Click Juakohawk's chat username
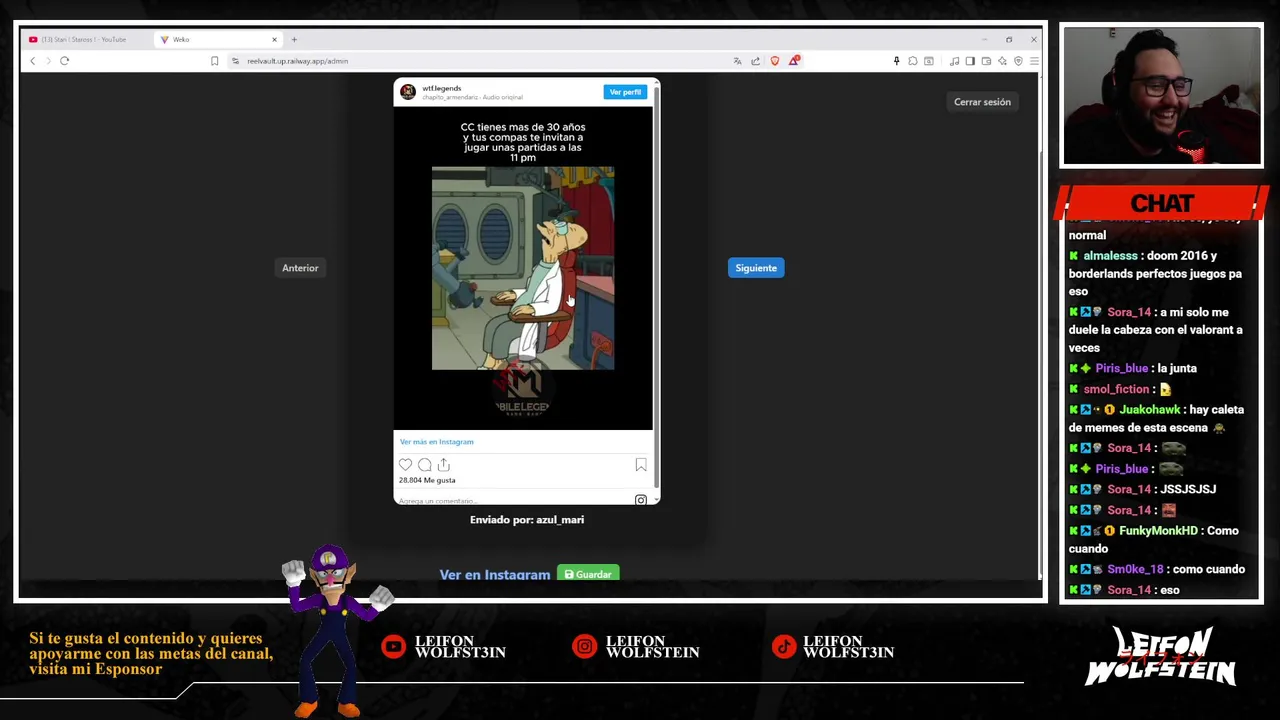This screenshot has height=720, width=1280. click(1150, 410)
